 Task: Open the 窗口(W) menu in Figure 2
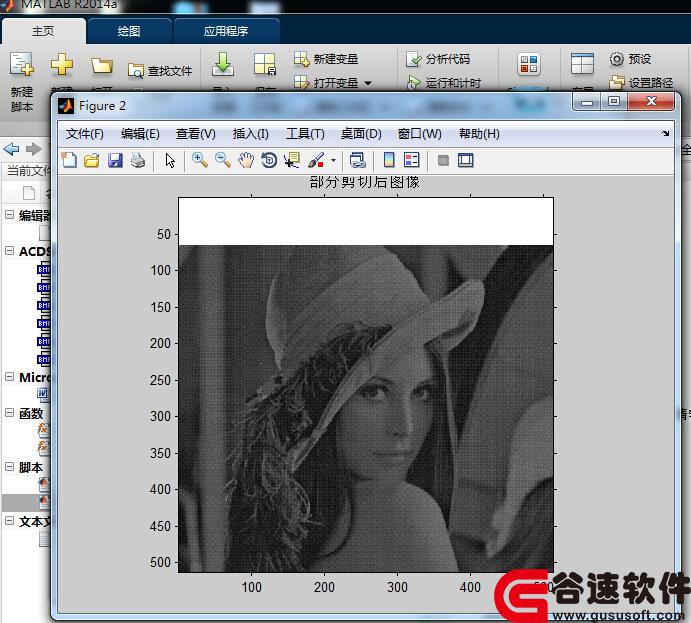(x=420, y=134)
